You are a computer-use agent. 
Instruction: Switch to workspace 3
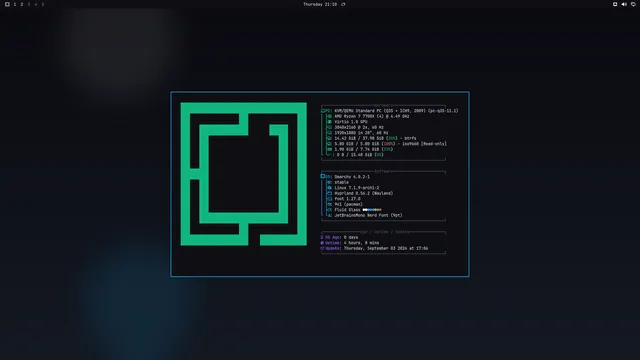coord(29,4)
